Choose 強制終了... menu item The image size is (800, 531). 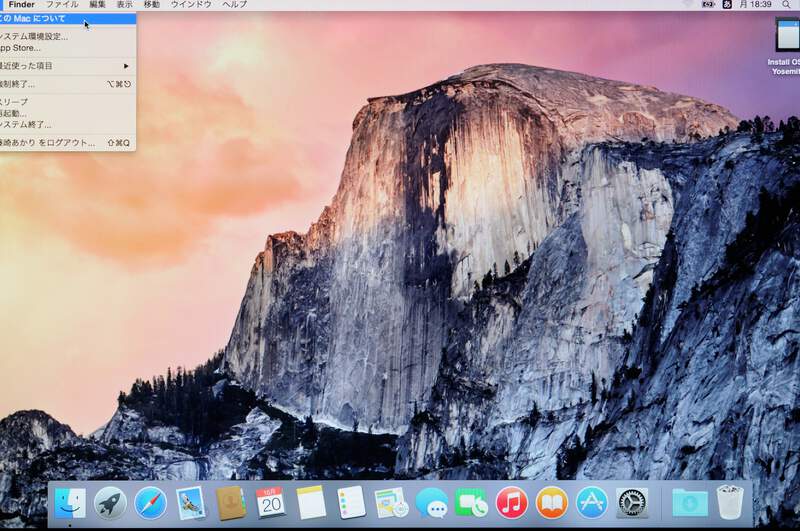(68, 84)
